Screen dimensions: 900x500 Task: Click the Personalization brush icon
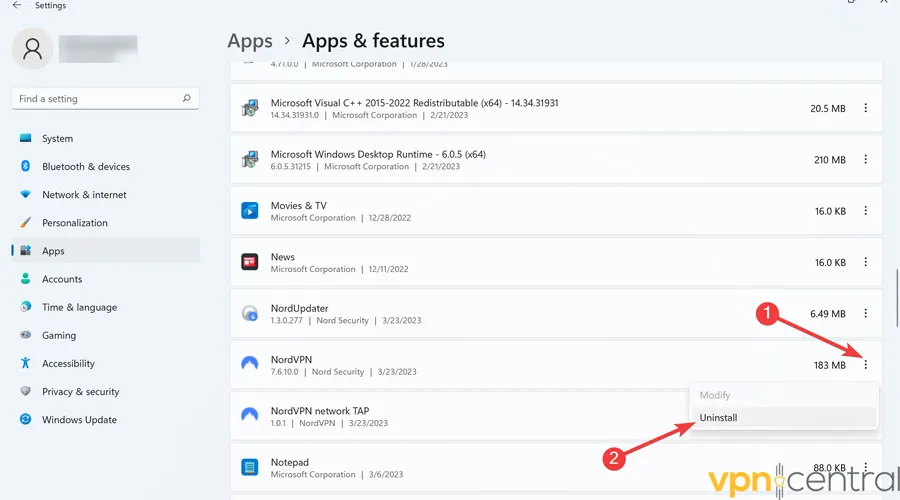click(25, 222)
